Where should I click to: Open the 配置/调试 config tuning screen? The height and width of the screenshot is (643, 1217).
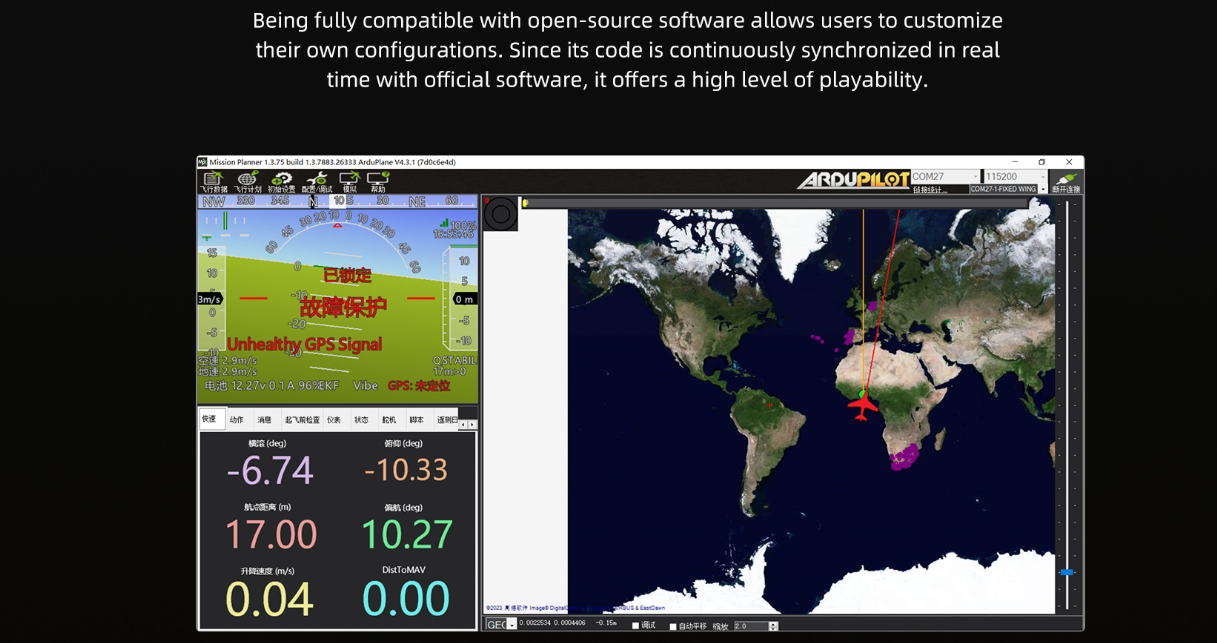318,181
